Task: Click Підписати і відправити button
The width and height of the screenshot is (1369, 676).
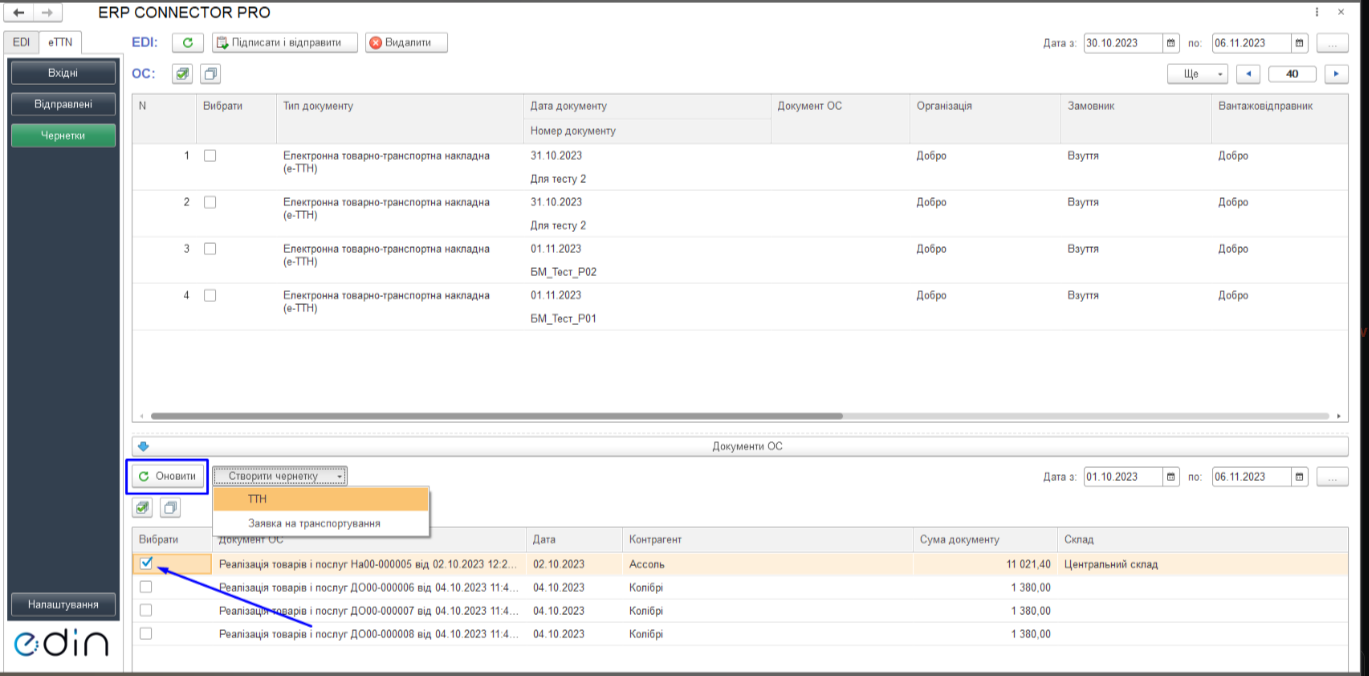Action: (x=285, y=43)
